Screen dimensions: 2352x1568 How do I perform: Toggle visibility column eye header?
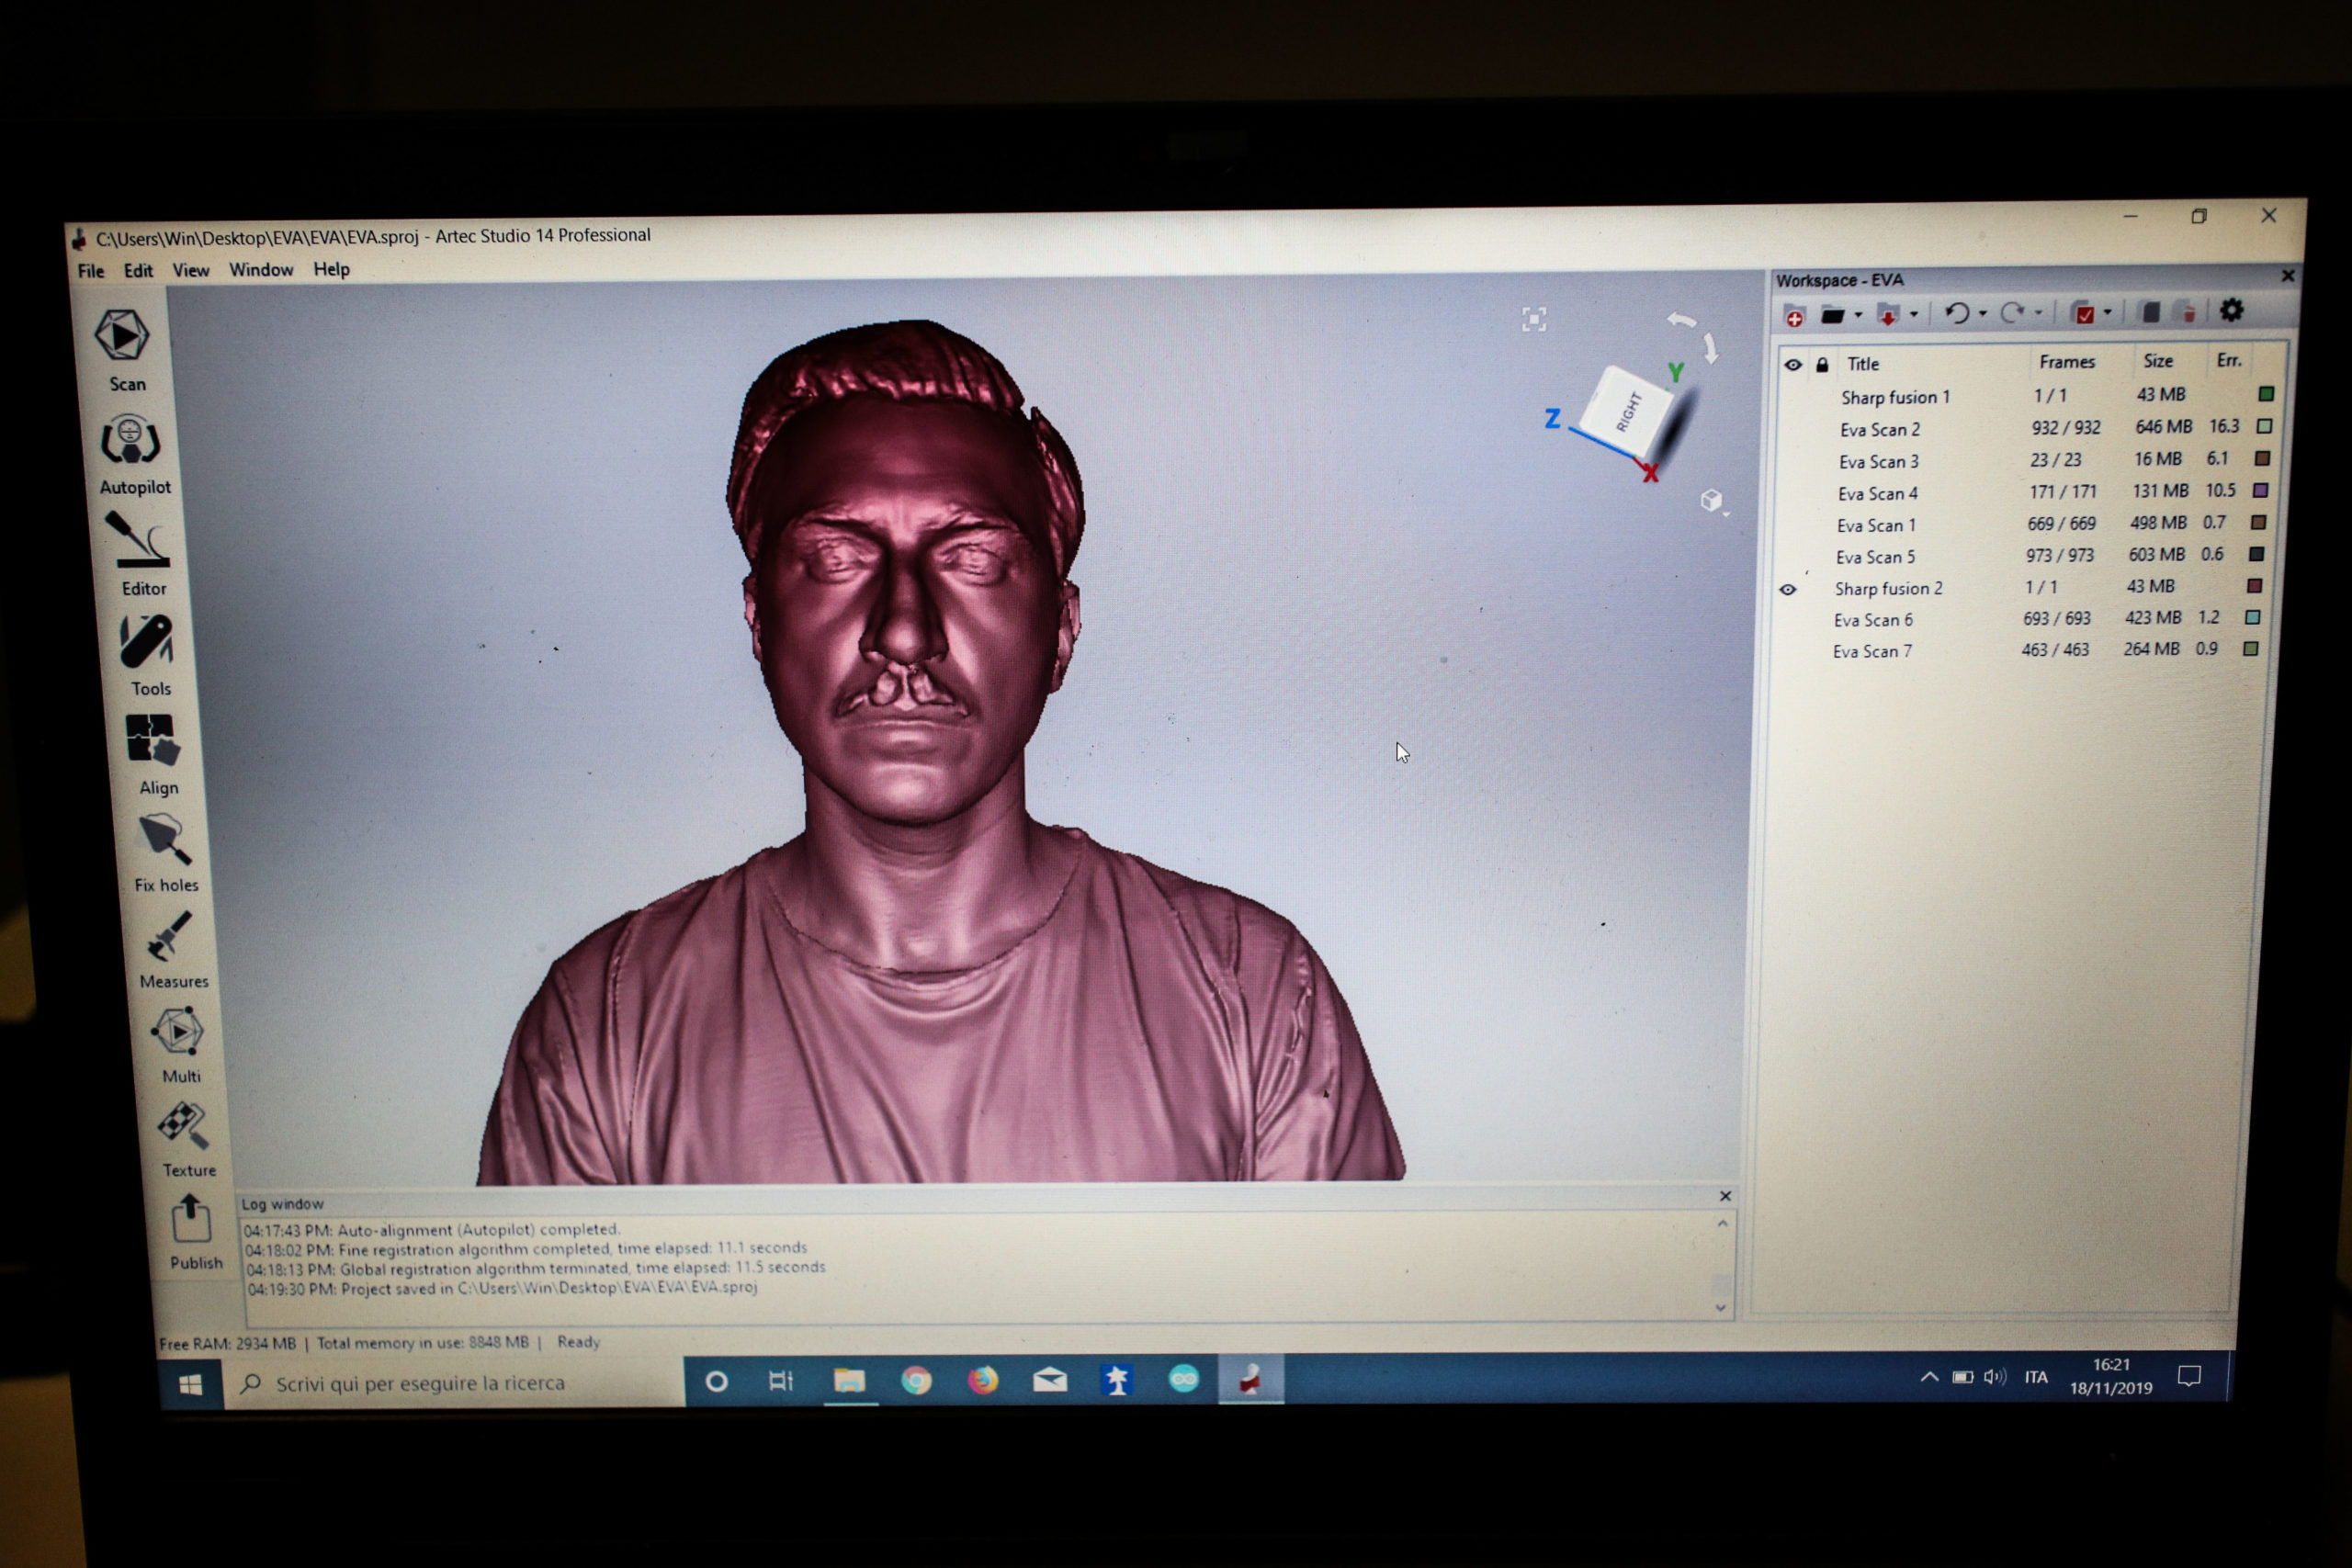pyautogui.click(x=1793, y=365)
